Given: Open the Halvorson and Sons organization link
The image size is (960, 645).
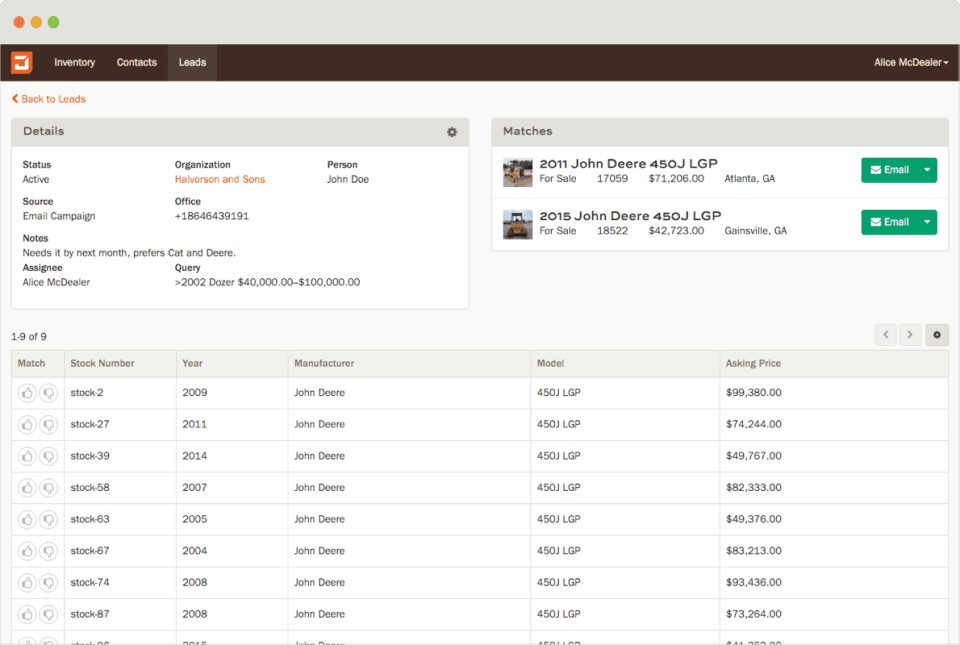Looking at the screenshot, I should coord(220,180).
